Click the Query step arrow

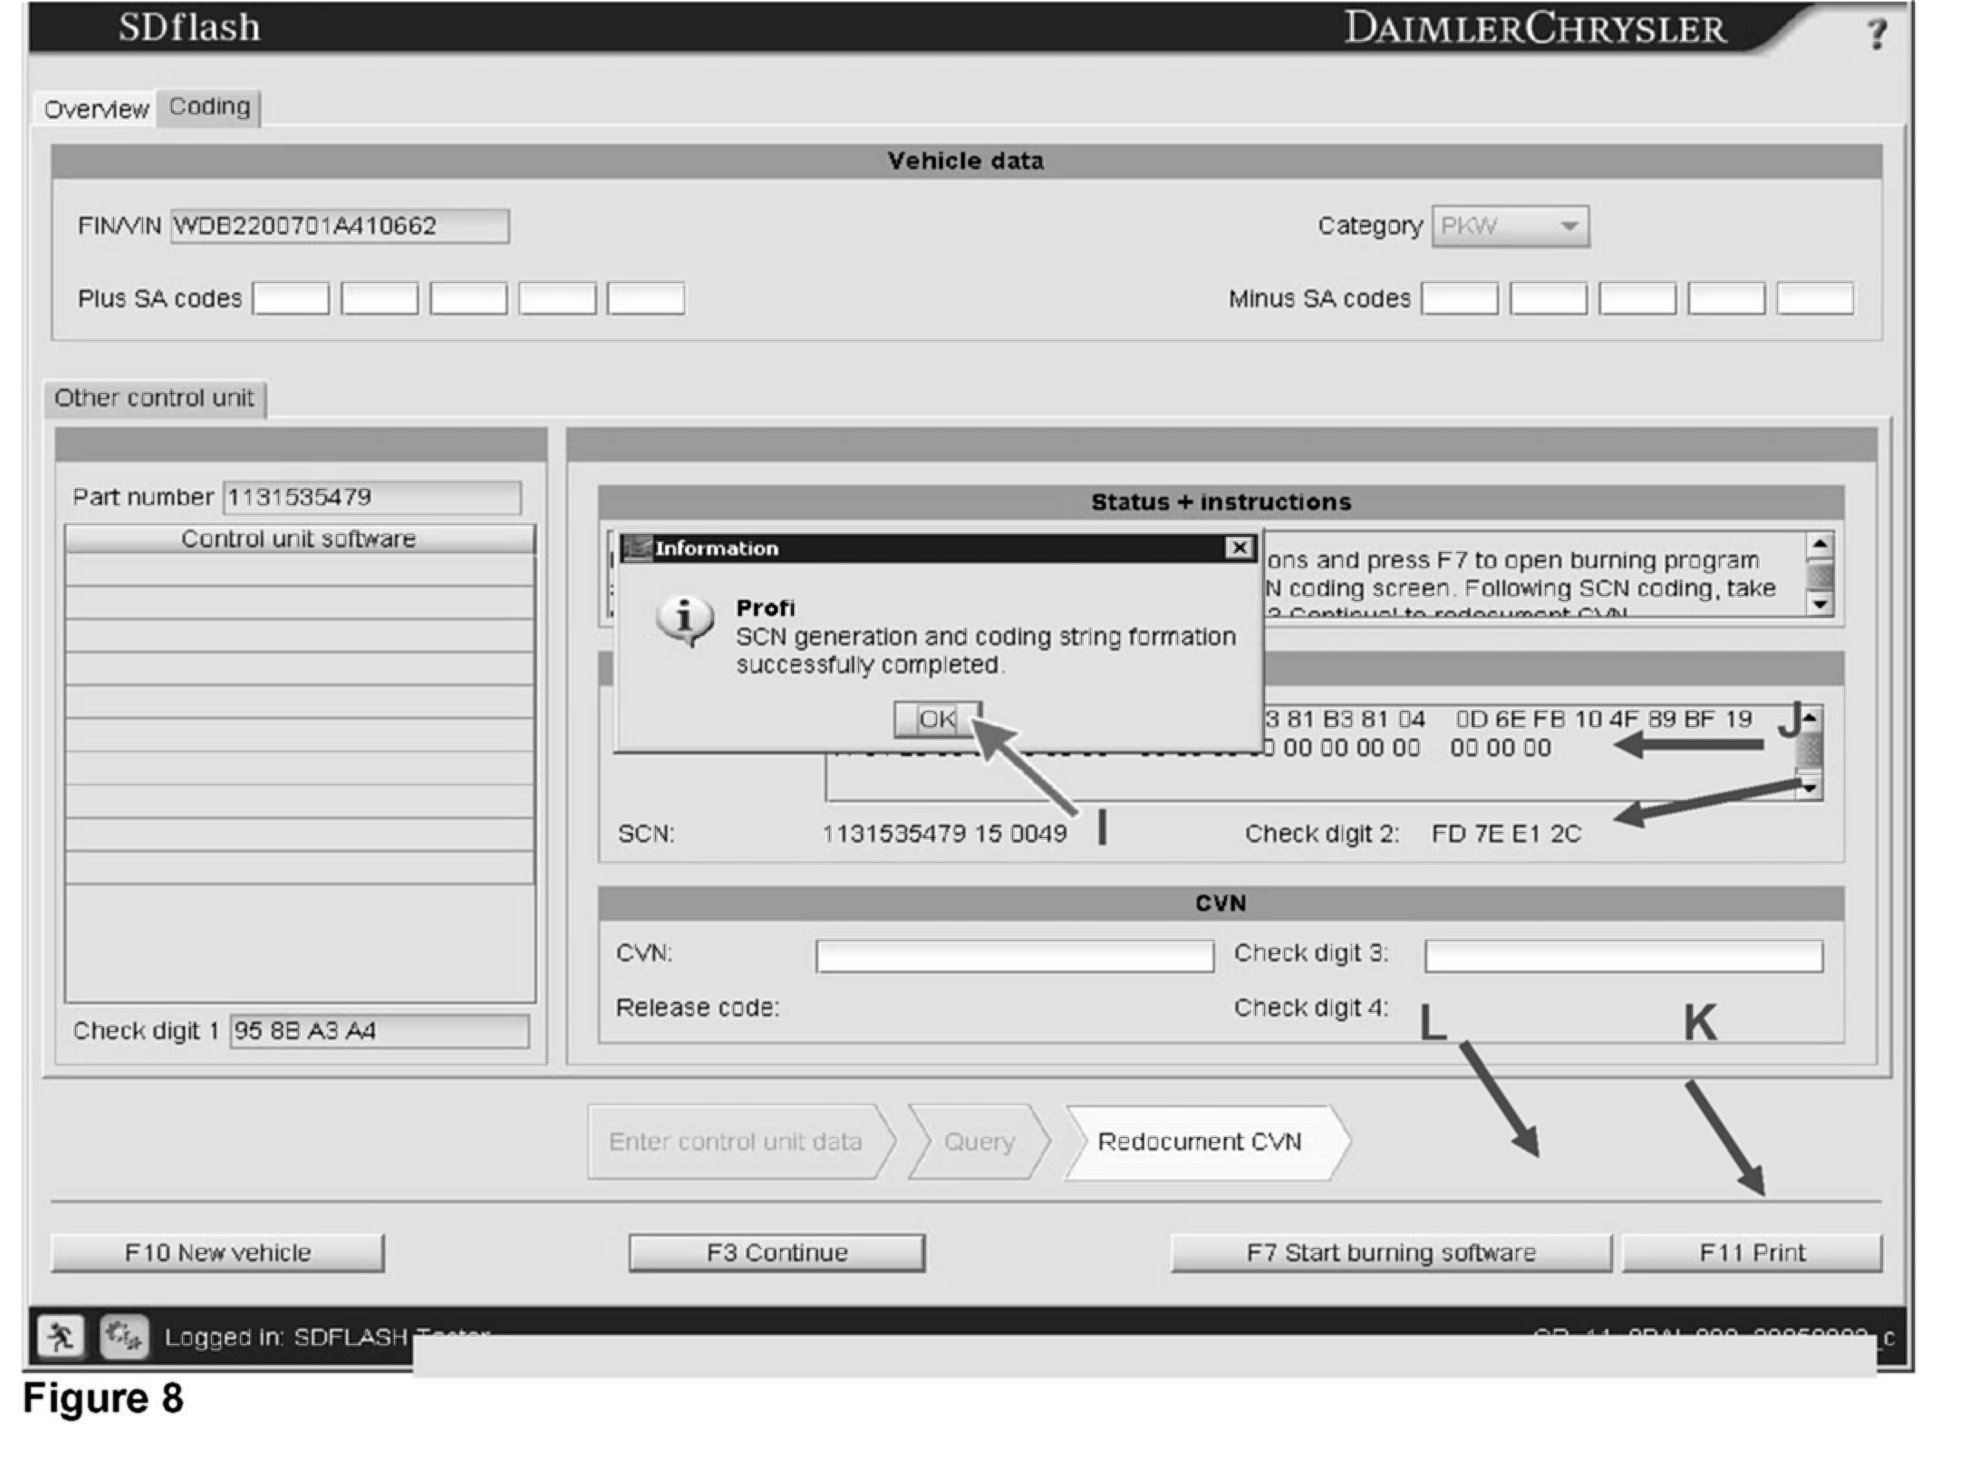click(980, 1141)
